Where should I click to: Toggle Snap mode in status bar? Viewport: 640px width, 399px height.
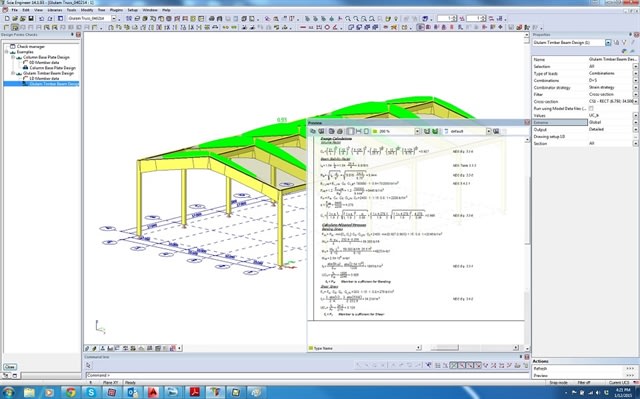(x=558, y=383)
